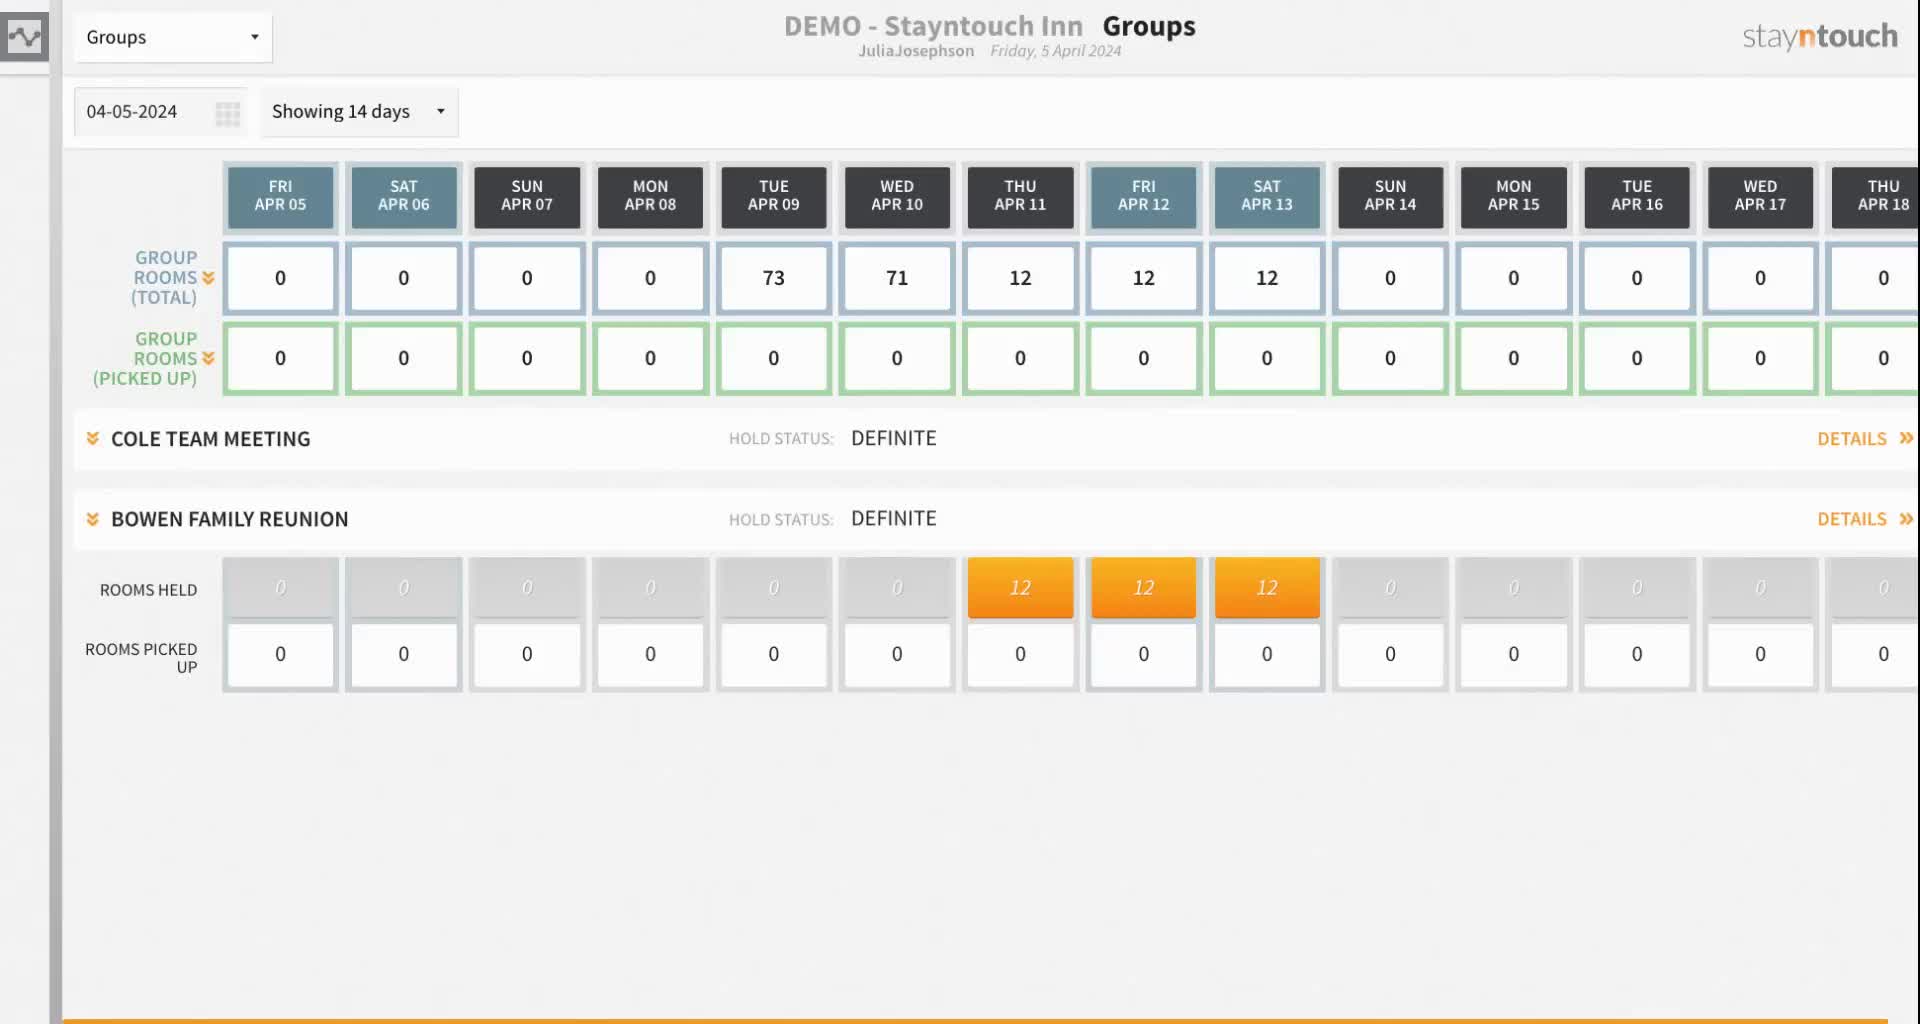This screenshot has height=1024, width=1920.
Task: Click picked up group rooms on Apr 09
Action: click(x=774, y=358)
